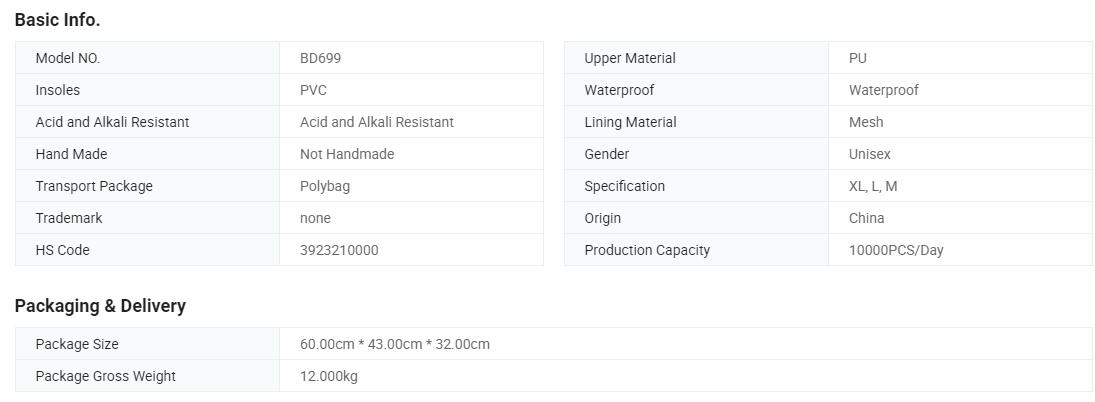Select the Unisex gender value
Screen dimensions: 1095x402
pos(869,154)
